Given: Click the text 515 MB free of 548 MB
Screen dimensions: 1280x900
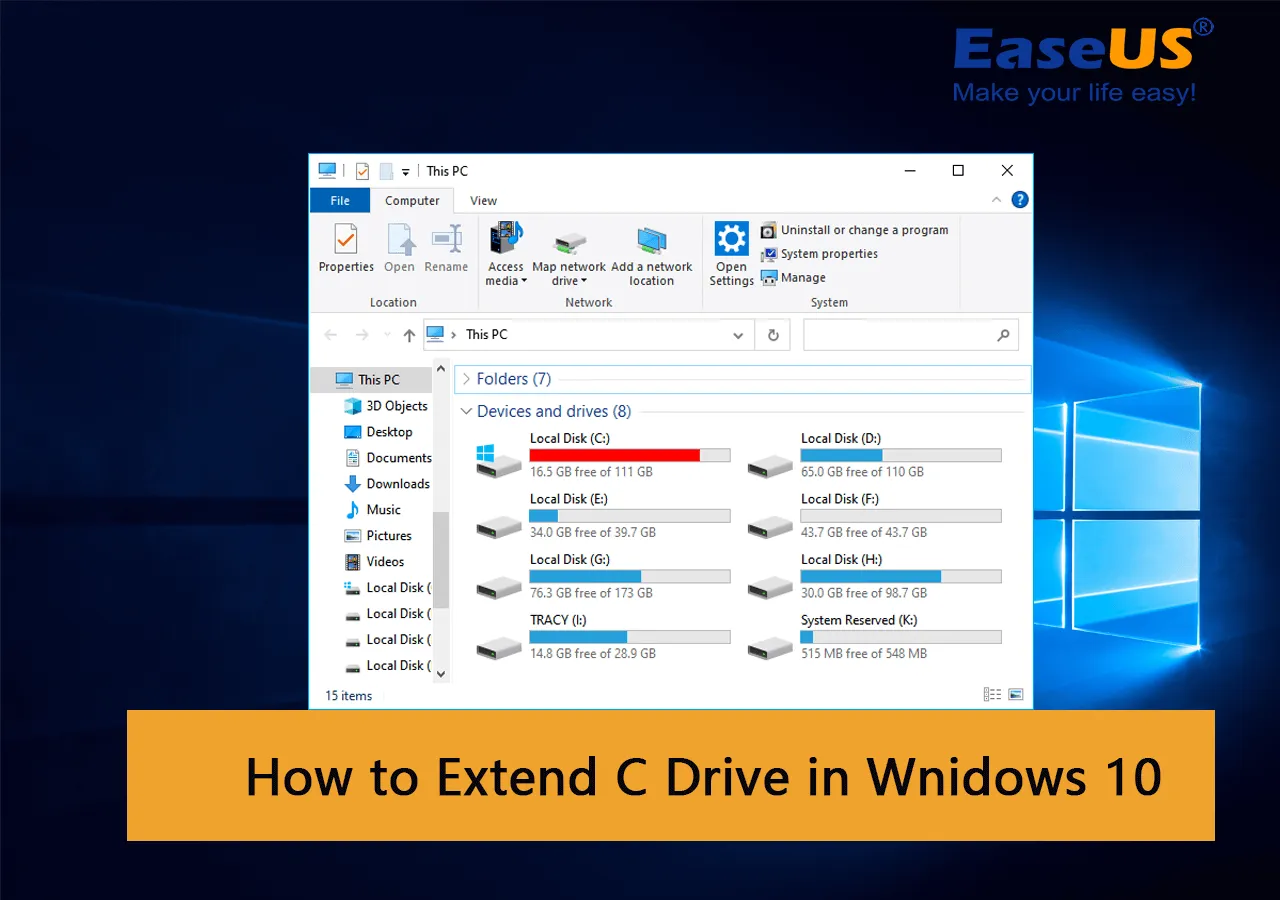Looking at the screenshot, I should [x=864, y=654].
